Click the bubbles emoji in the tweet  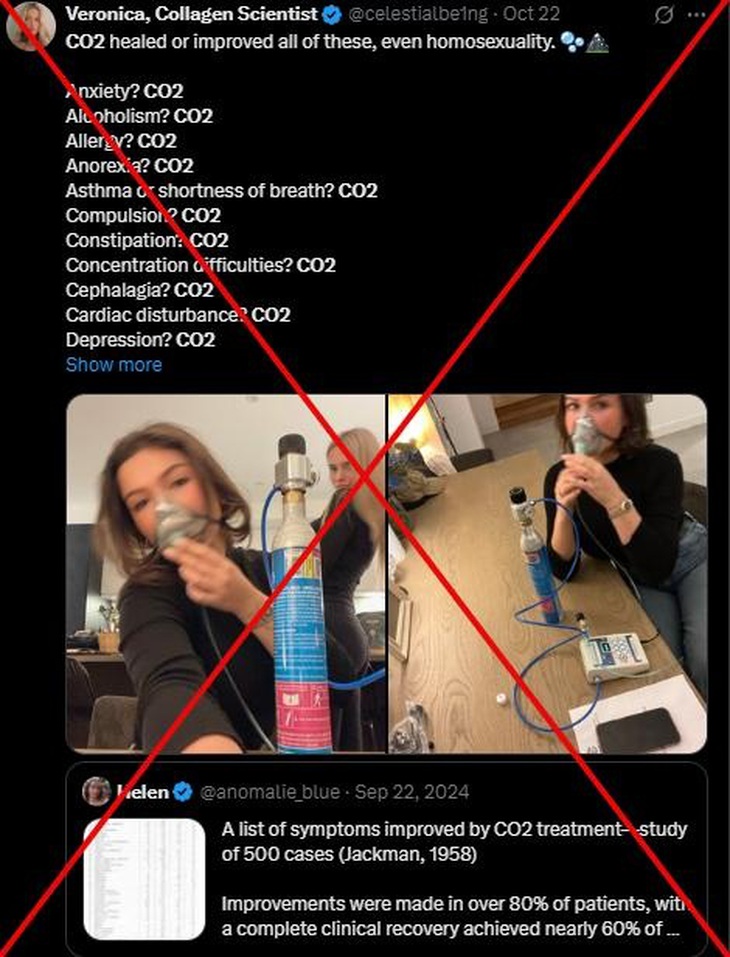(x=571, y=43)
